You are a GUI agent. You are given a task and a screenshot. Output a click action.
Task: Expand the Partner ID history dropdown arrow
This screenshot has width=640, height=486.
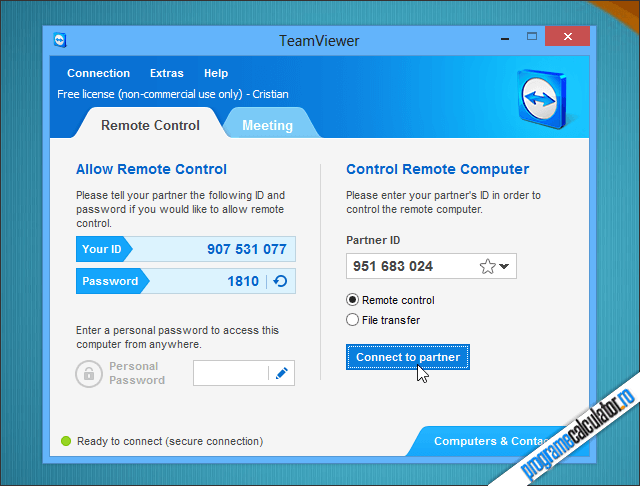tap(504, 266)
